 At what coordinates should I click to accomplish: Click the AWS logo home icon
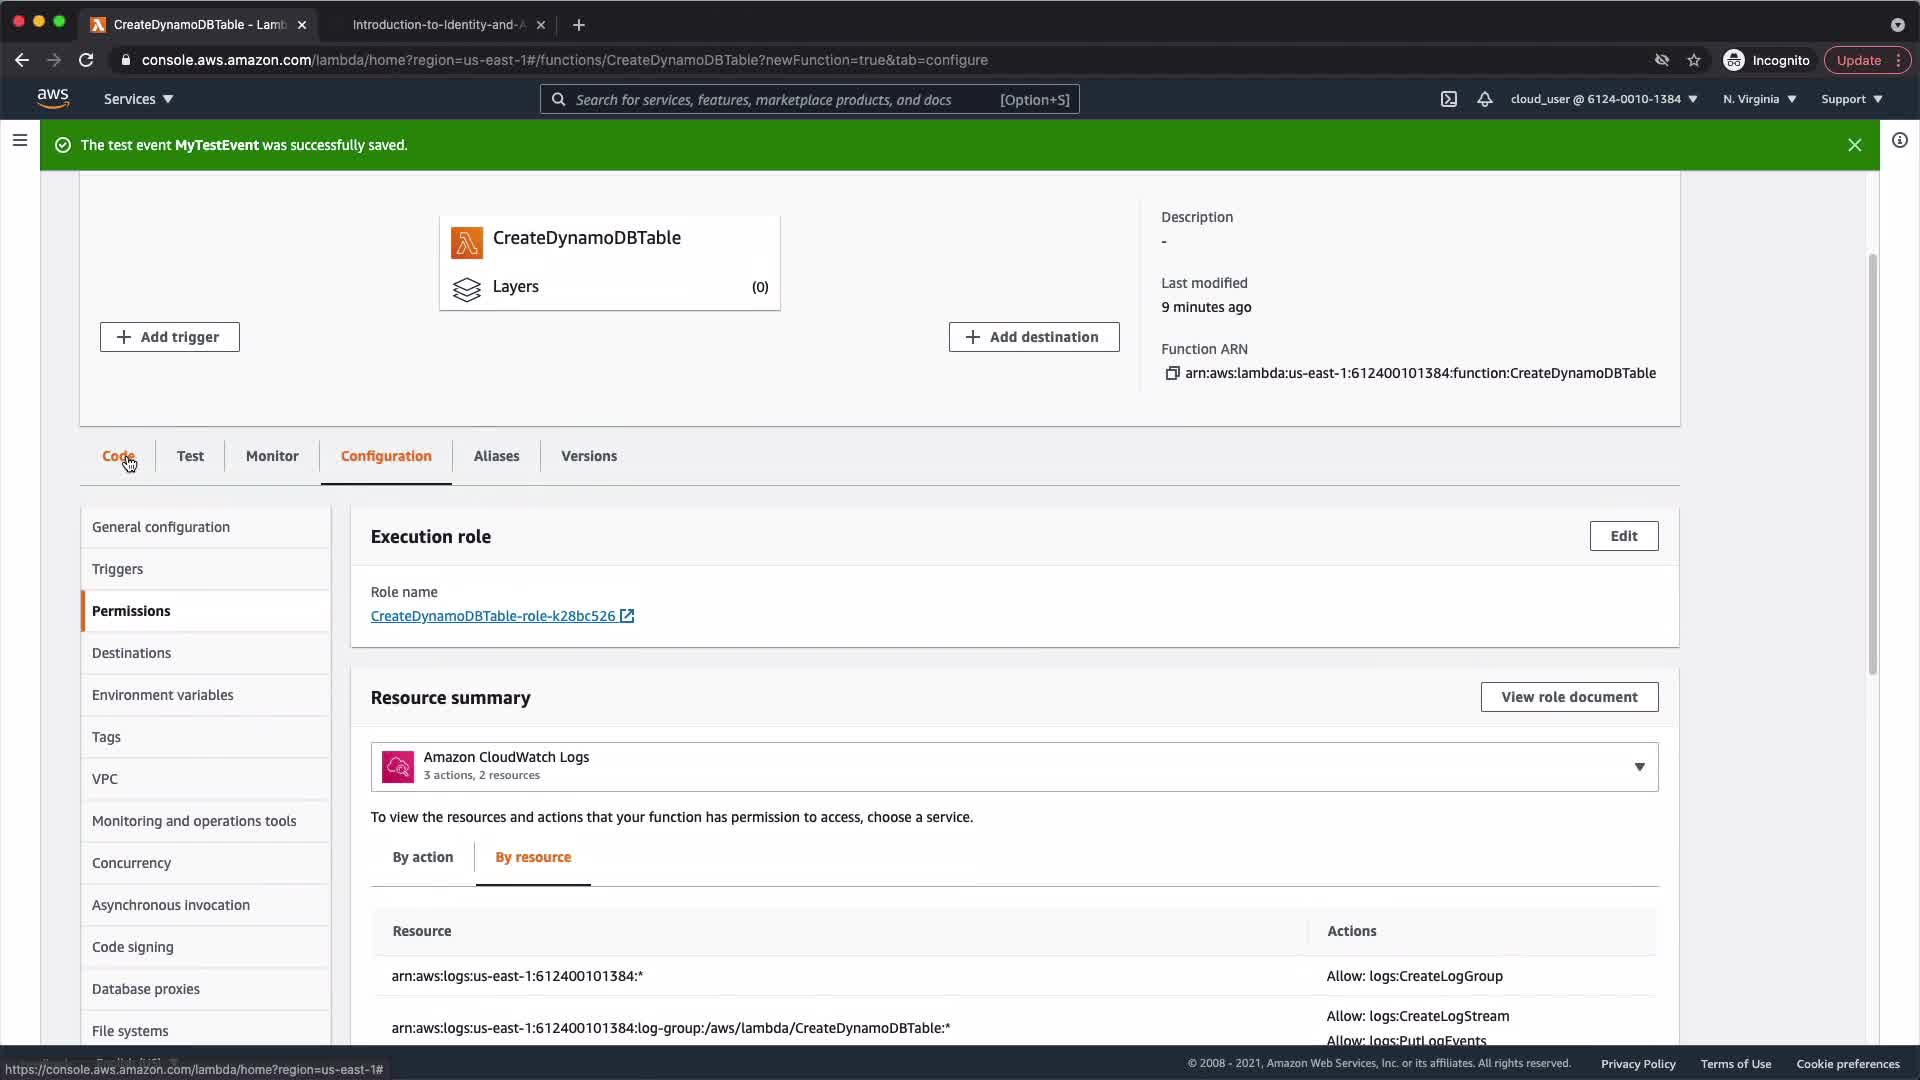53,98
